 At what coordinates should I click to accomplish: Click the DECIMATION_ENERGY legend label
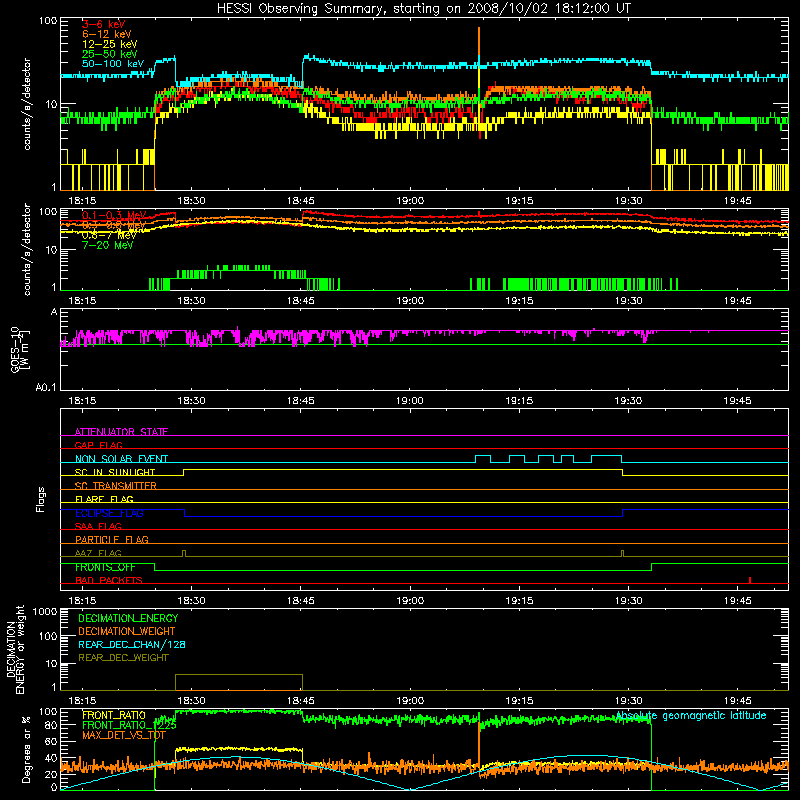pos(128,618)
